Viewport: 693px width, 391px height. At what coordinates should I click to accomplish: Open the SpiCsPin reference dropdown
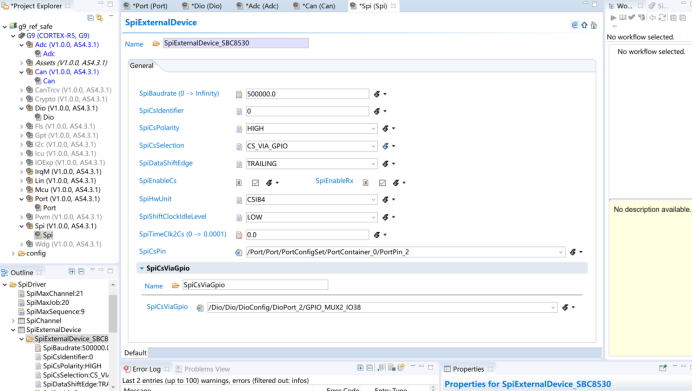pyautogui.click(x=560, y=252)
